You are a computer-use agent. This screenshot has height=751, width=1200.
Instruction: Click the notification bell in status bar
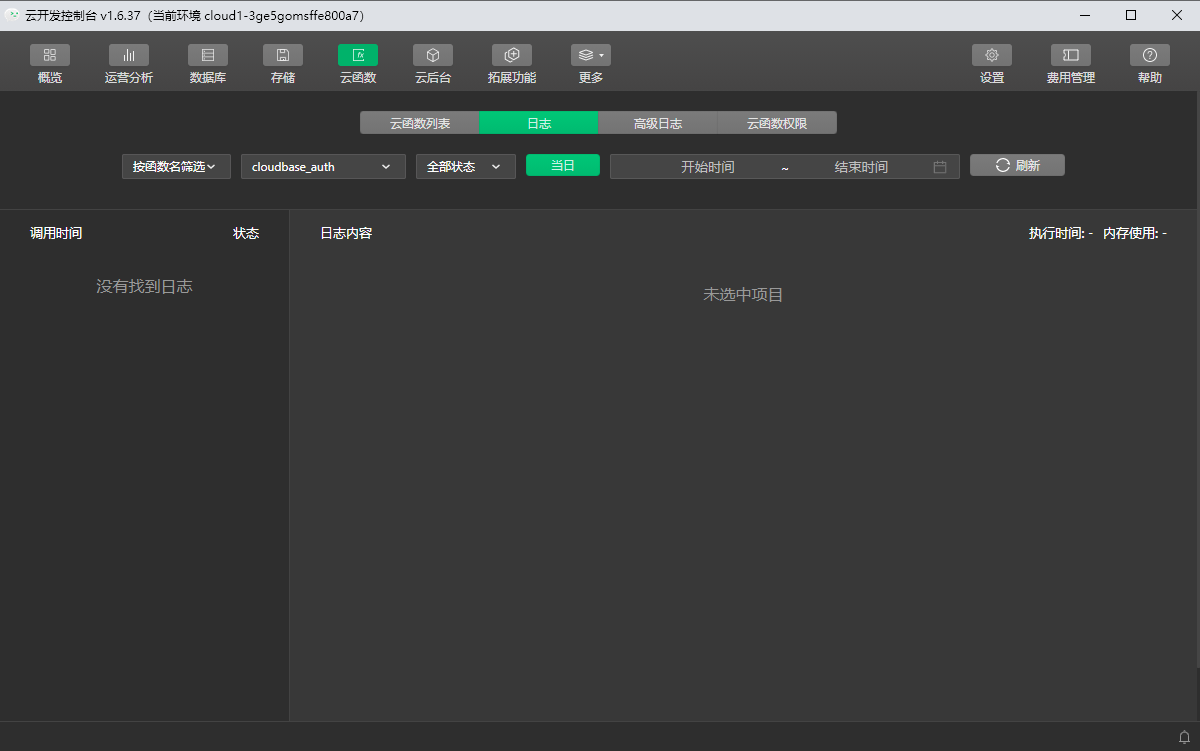[1184, 737]
